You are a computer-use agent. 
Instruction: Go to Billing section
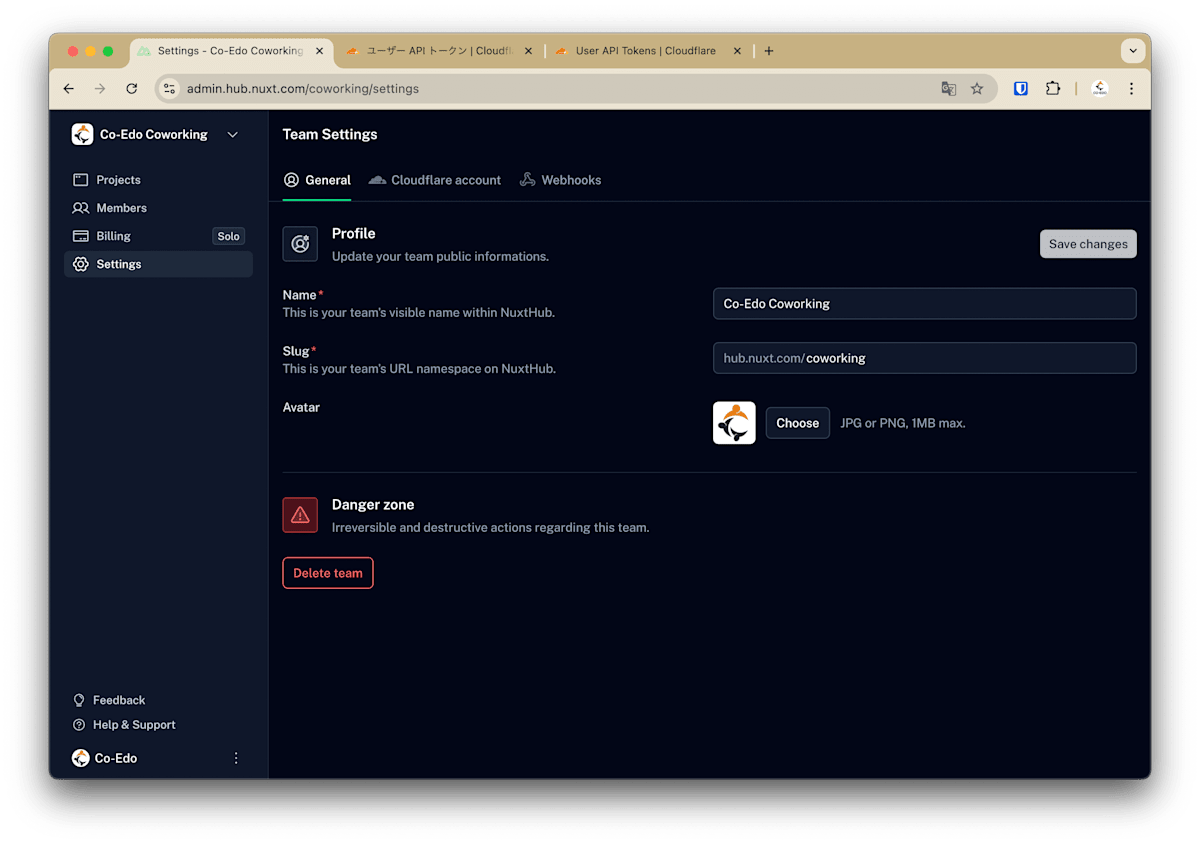pyautogui.click(x=158, y=236)
